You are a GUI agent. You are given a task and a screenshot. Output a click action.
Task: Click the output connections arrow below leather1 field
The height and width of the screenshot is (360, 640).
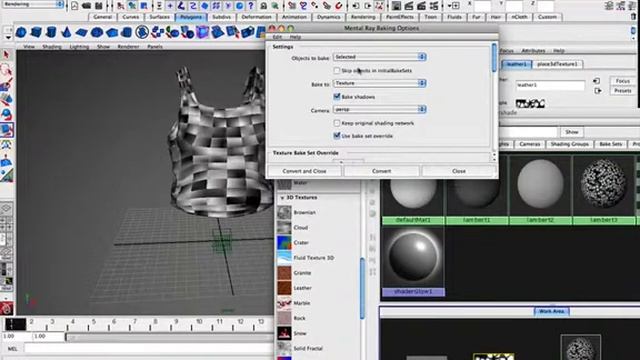[x=598, y=91]
